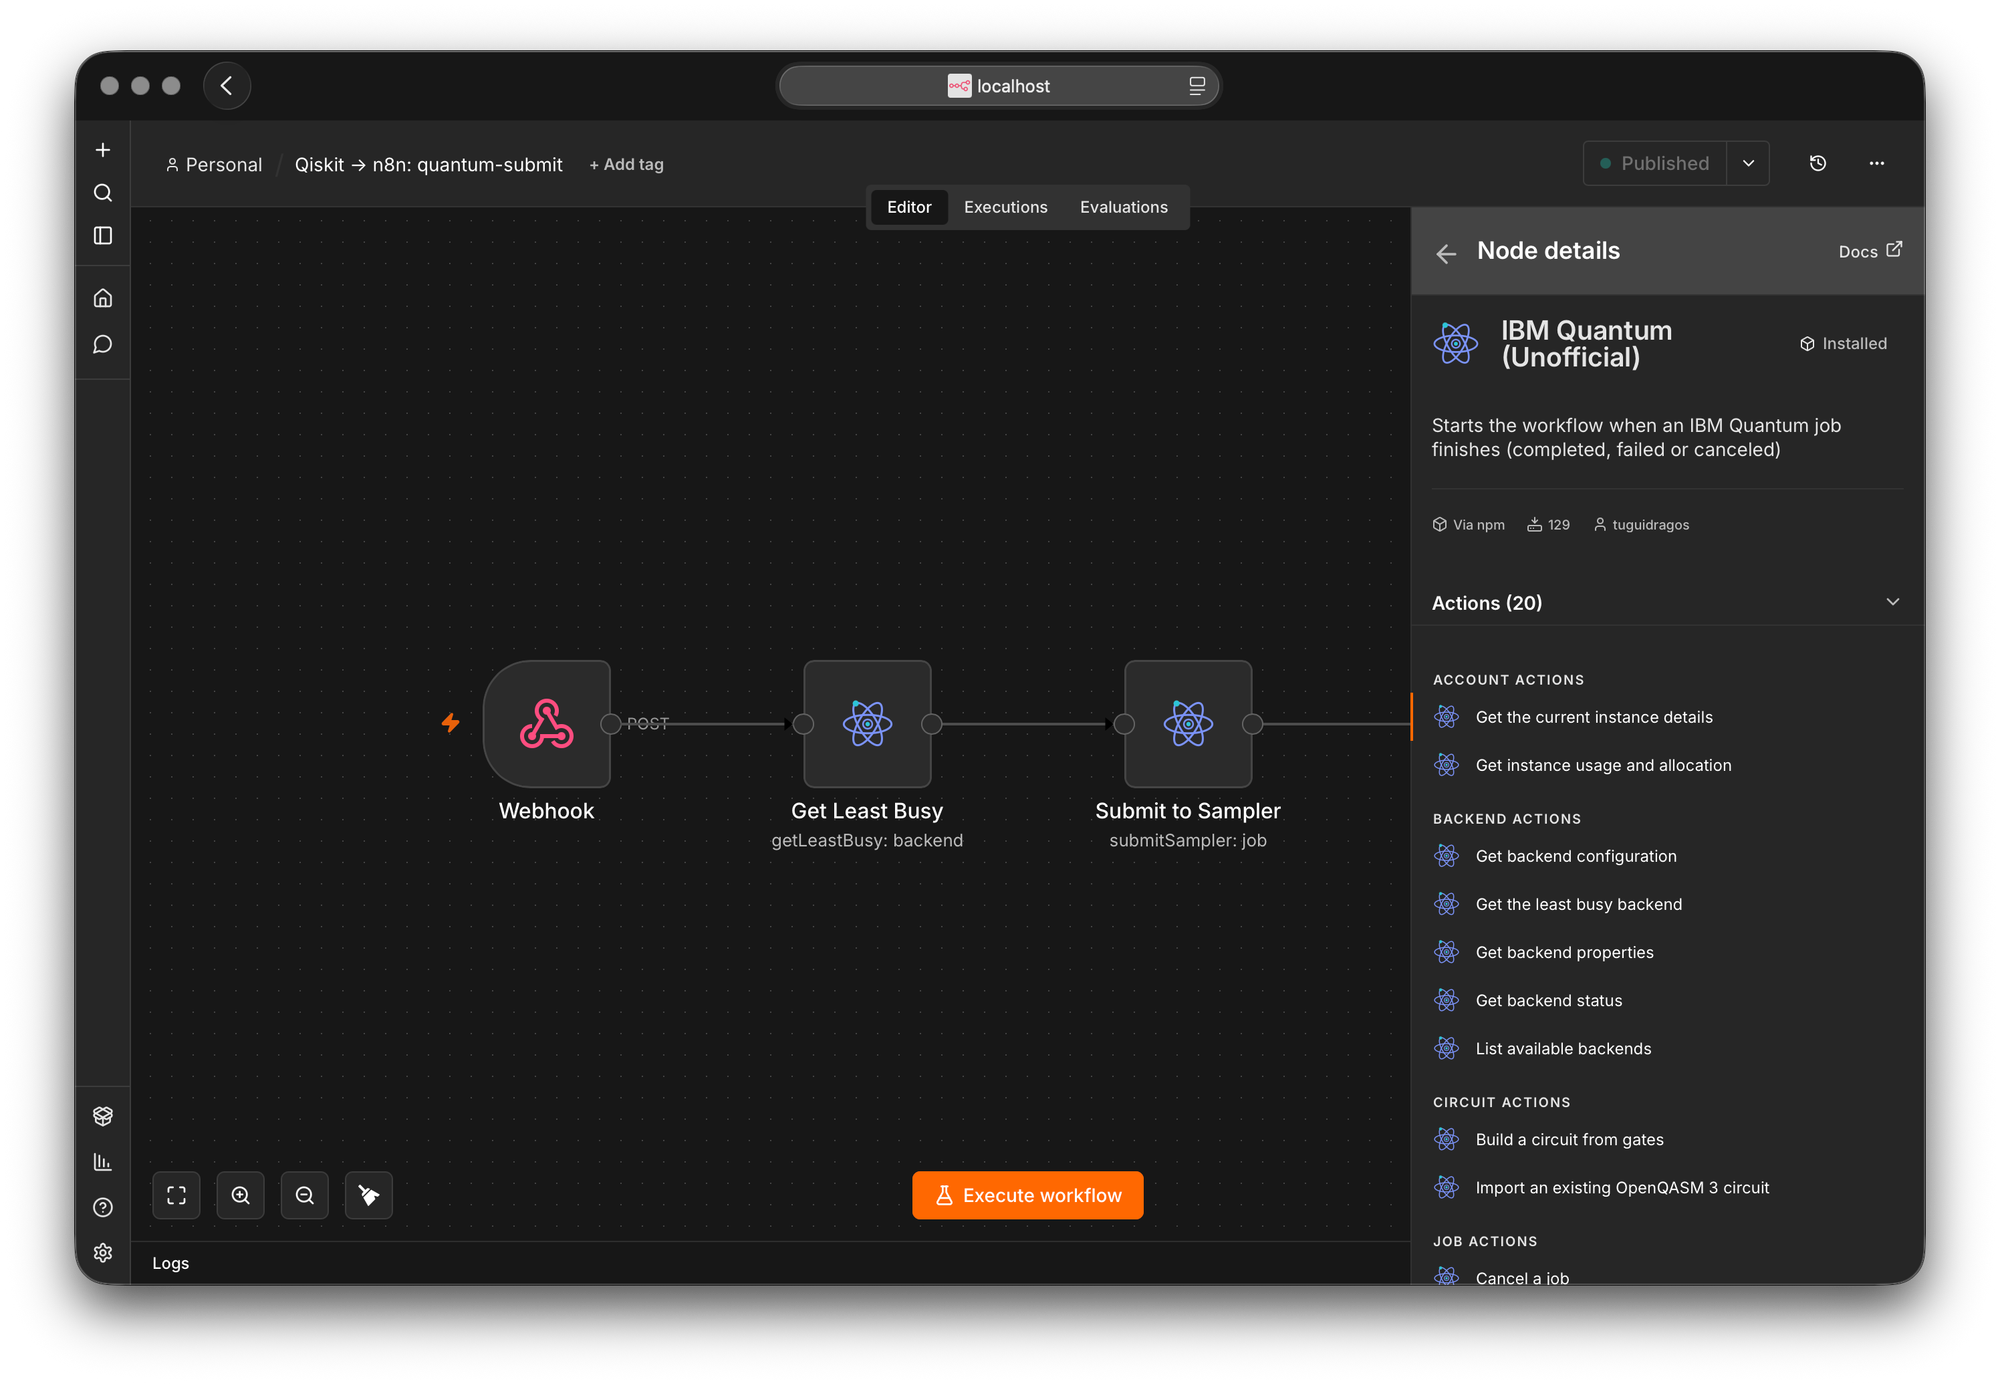Select the Webhook node on canvas
This screenshot has height=1384, width=2000.
(x=547, y=724)
